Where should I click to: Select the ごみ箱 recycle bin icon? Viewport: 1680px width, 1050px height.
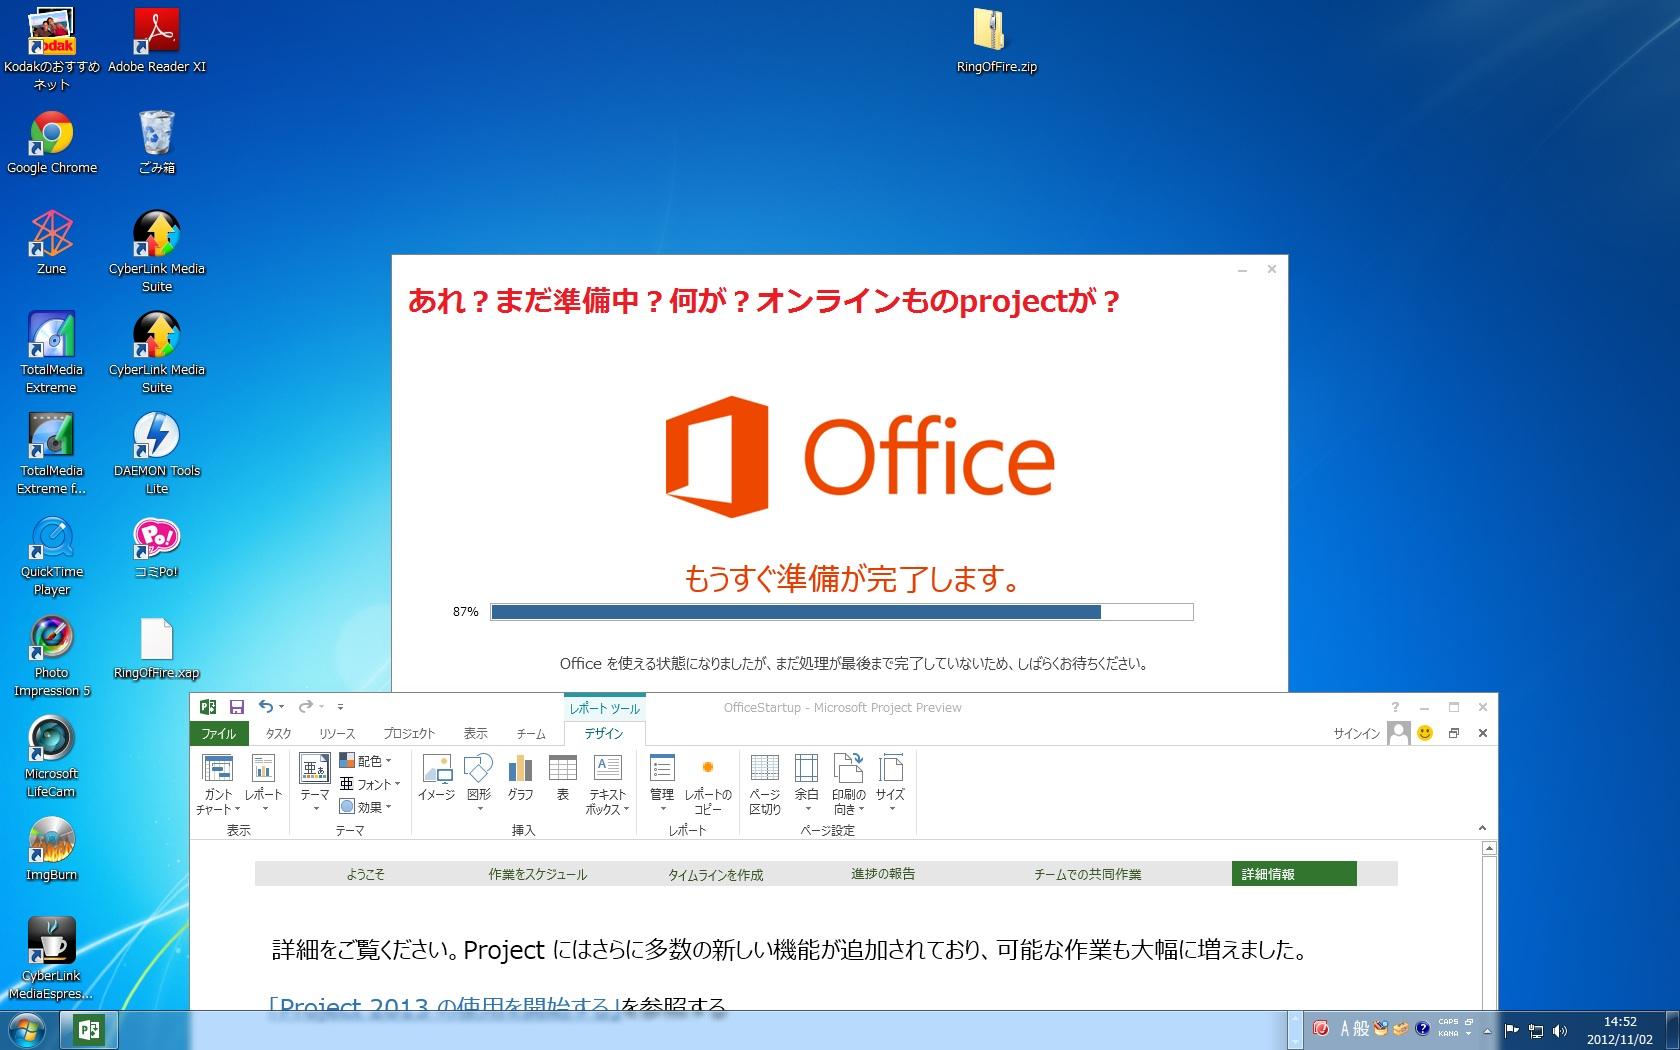coord(157,144)
